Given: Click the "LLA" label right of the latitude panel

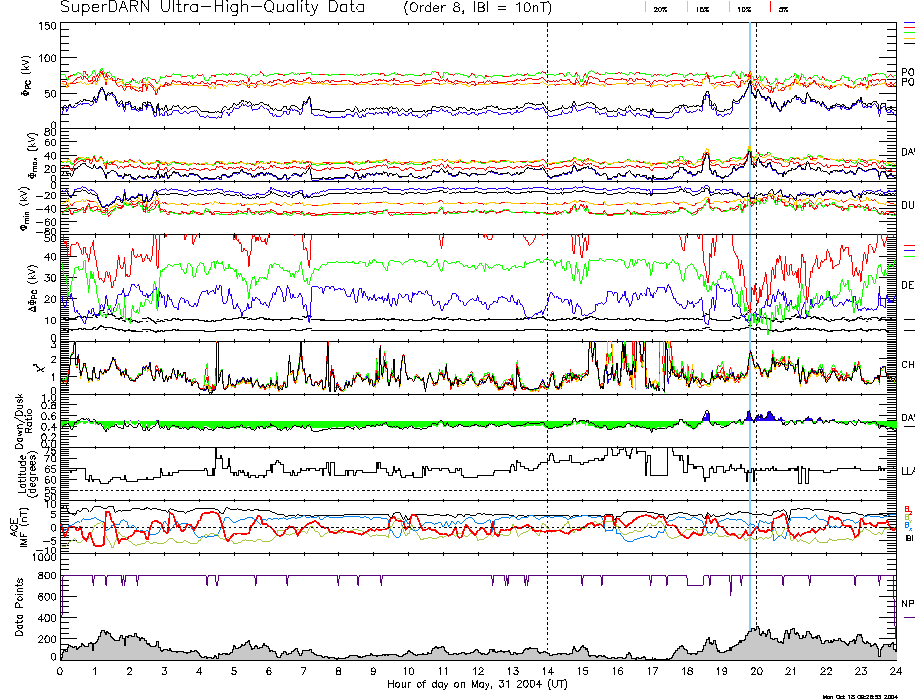Looking at the screenshot, I should tap(907, 471).
